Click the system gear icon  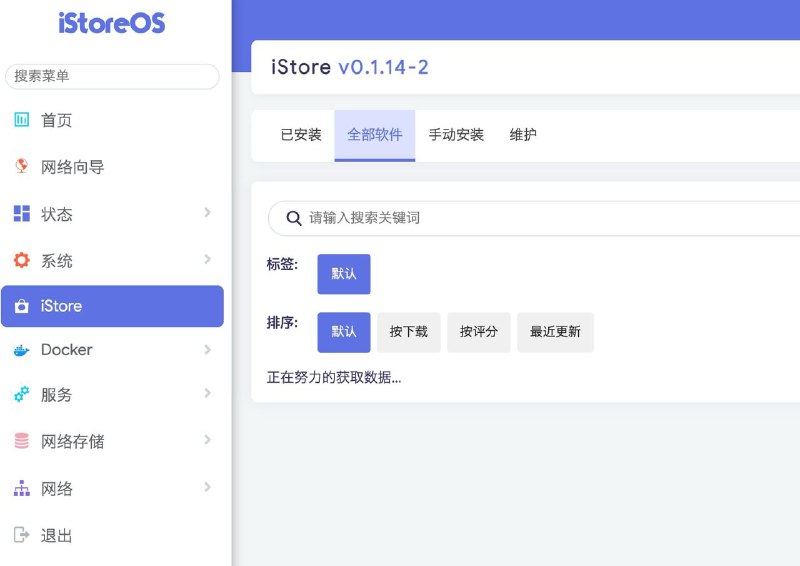coord(21,260)
